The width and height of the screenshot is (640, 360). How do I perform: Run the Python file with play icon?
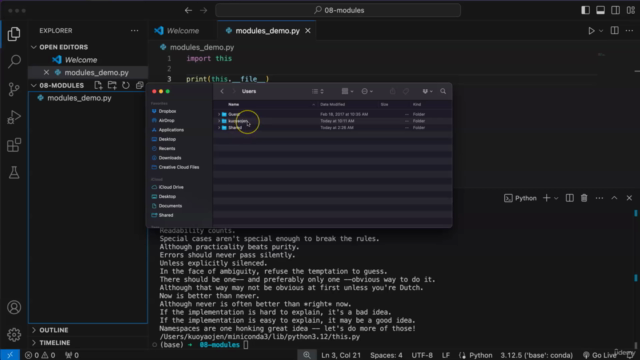[x=591, y=31]
